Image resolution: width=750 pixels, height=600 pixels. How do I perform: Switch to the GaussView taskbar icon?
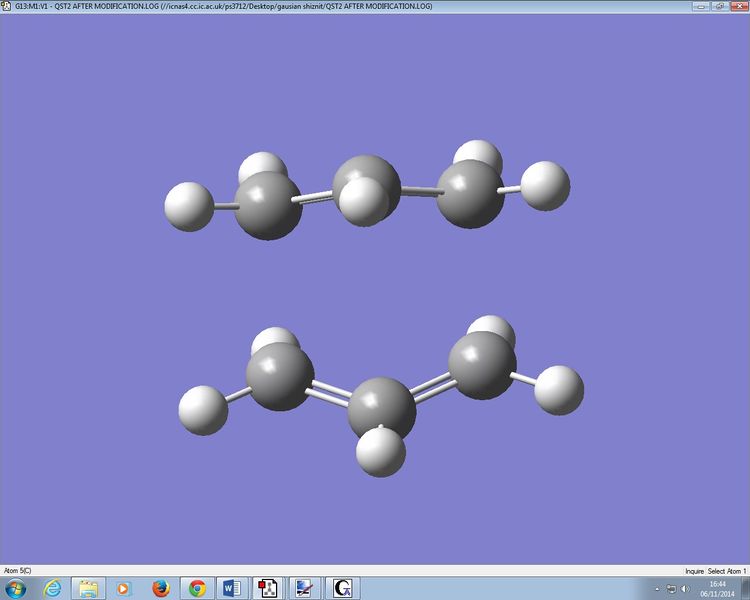342,588
